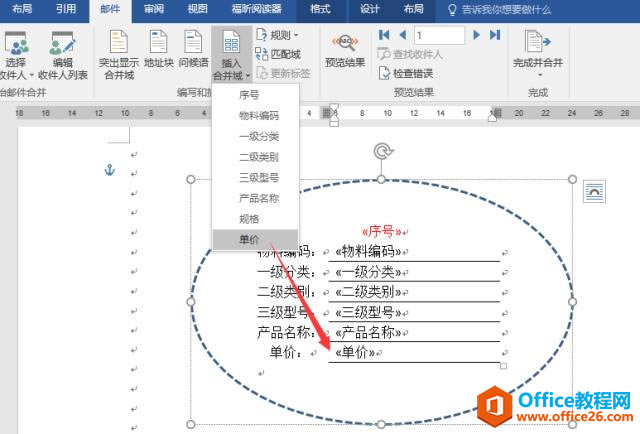640x434 pixels.
Task: Click Check for Errors (检查错误)
Action: tap(406, 73)
